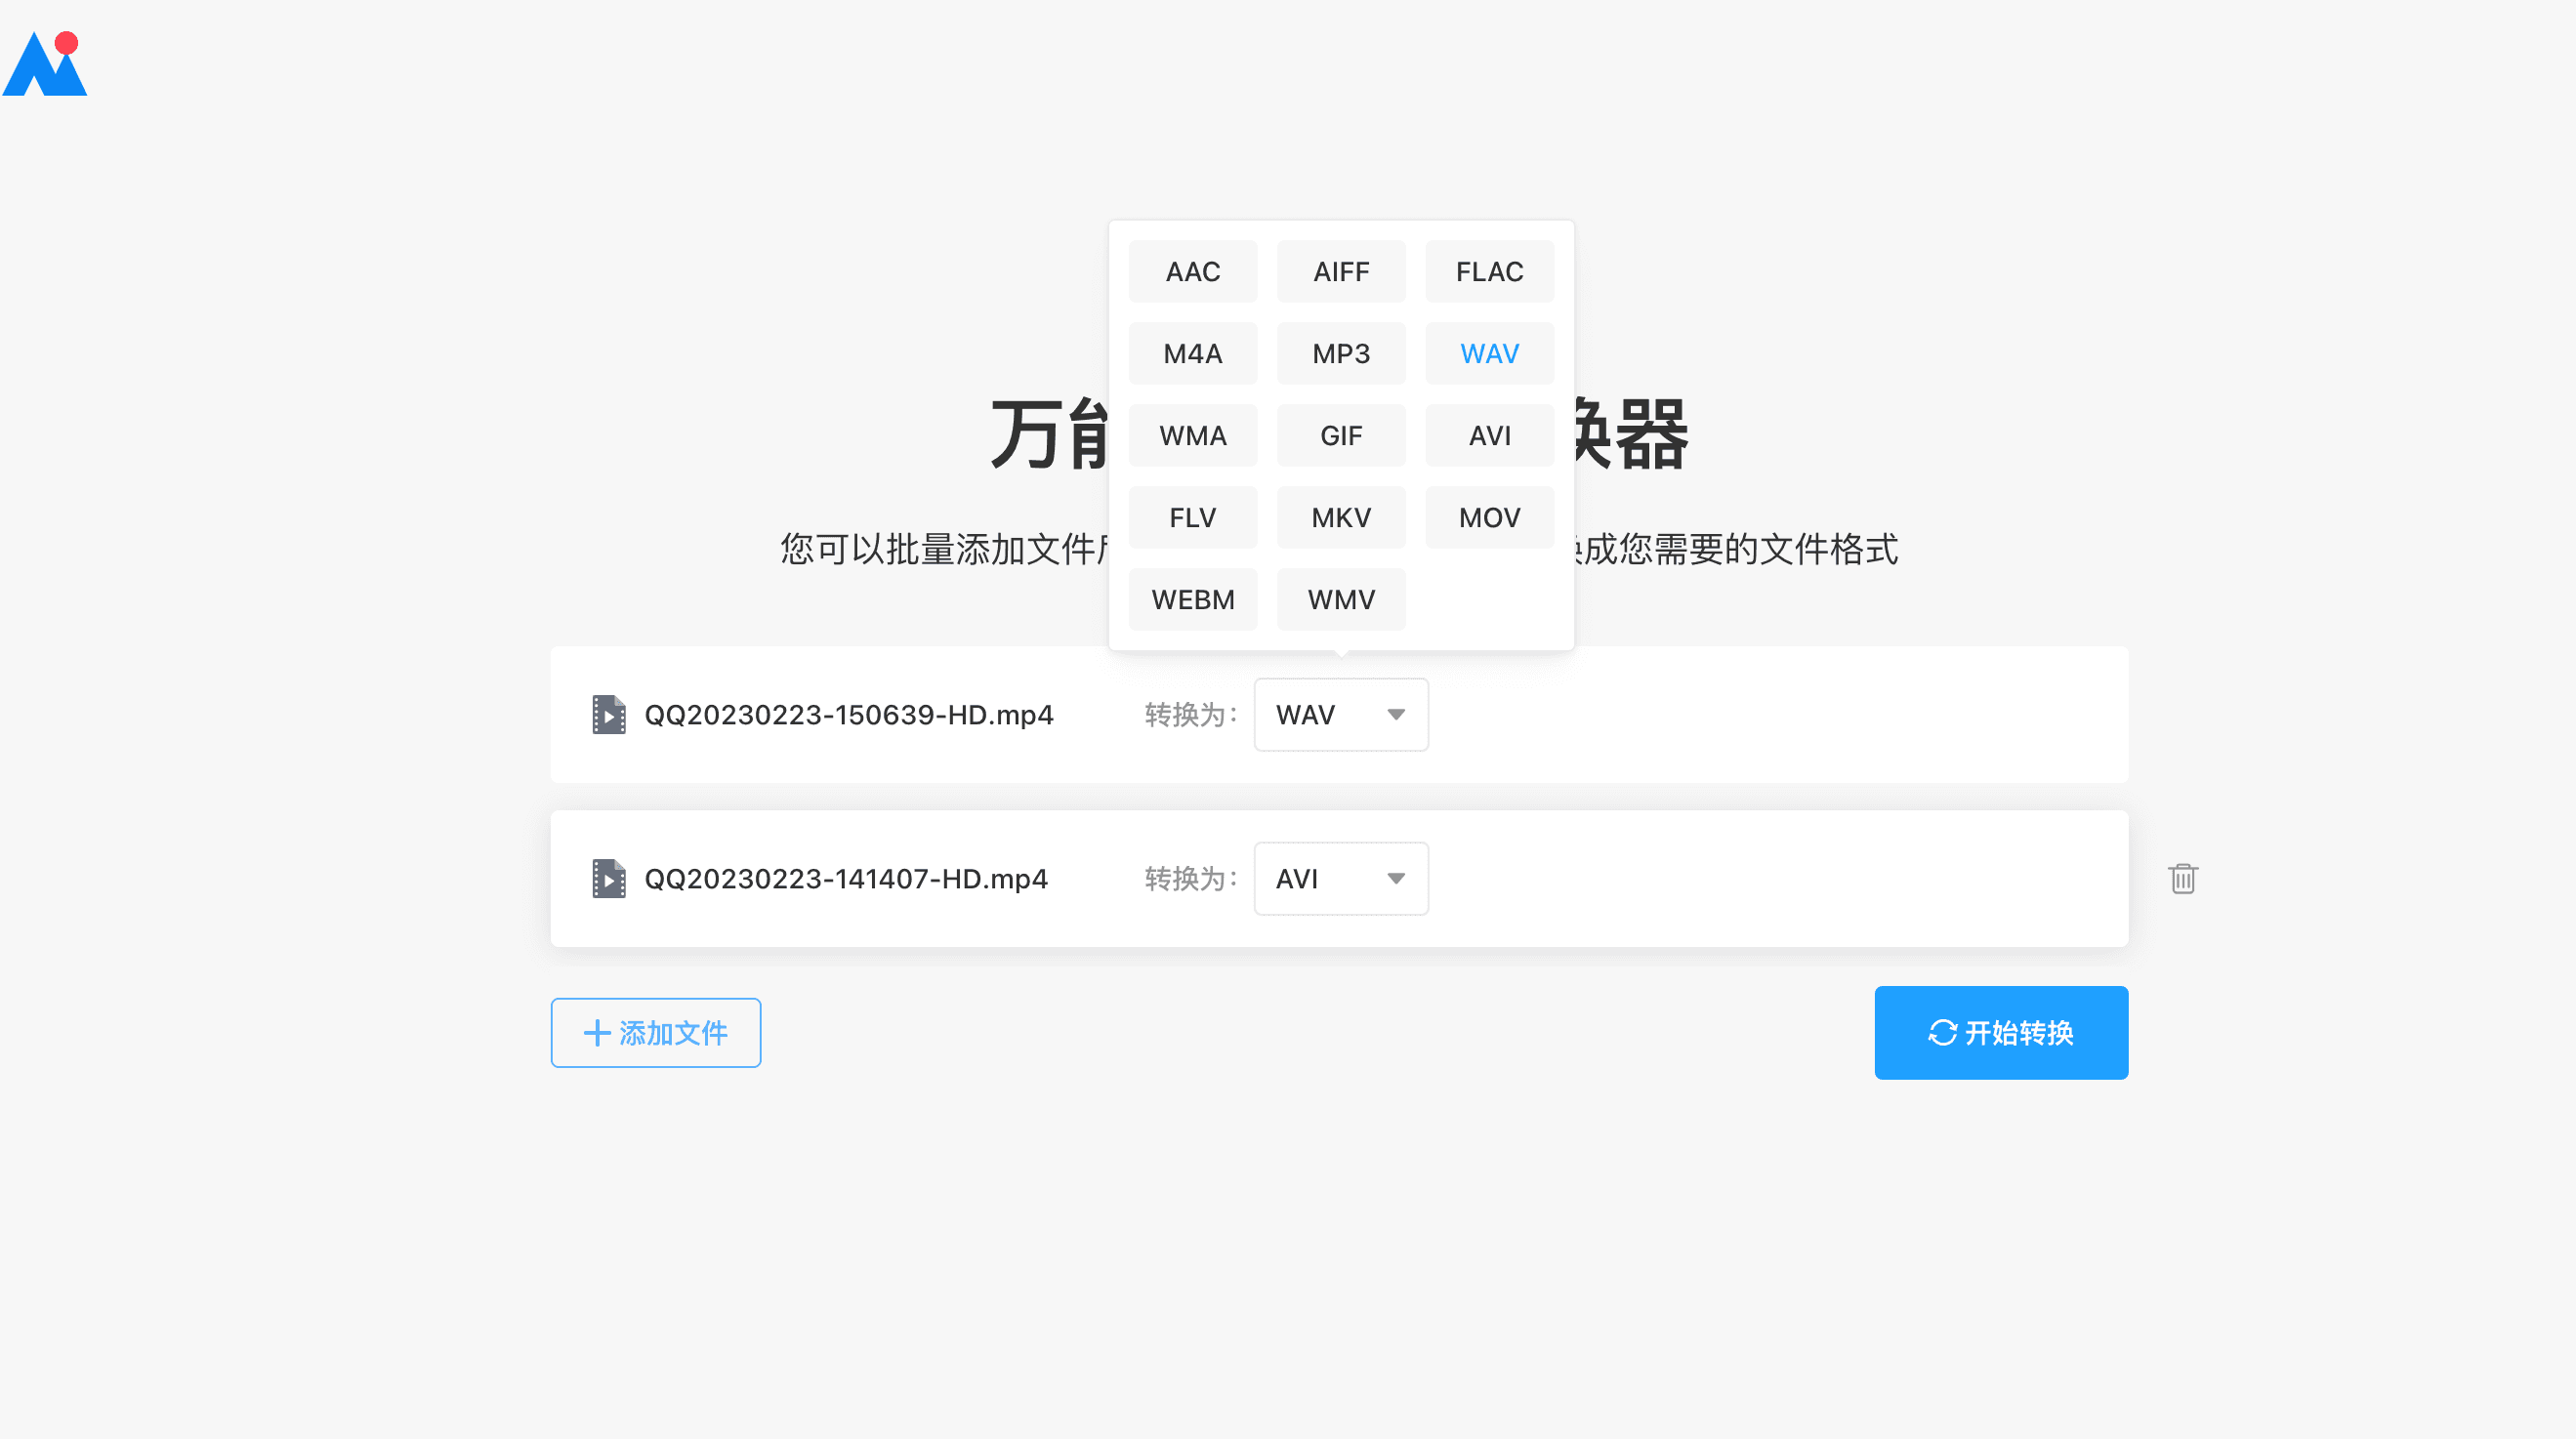Click the video file icon for QQ20230223-150639-HD.mp4
This screenshot has width=2576, height=1439.
(608, 715)
